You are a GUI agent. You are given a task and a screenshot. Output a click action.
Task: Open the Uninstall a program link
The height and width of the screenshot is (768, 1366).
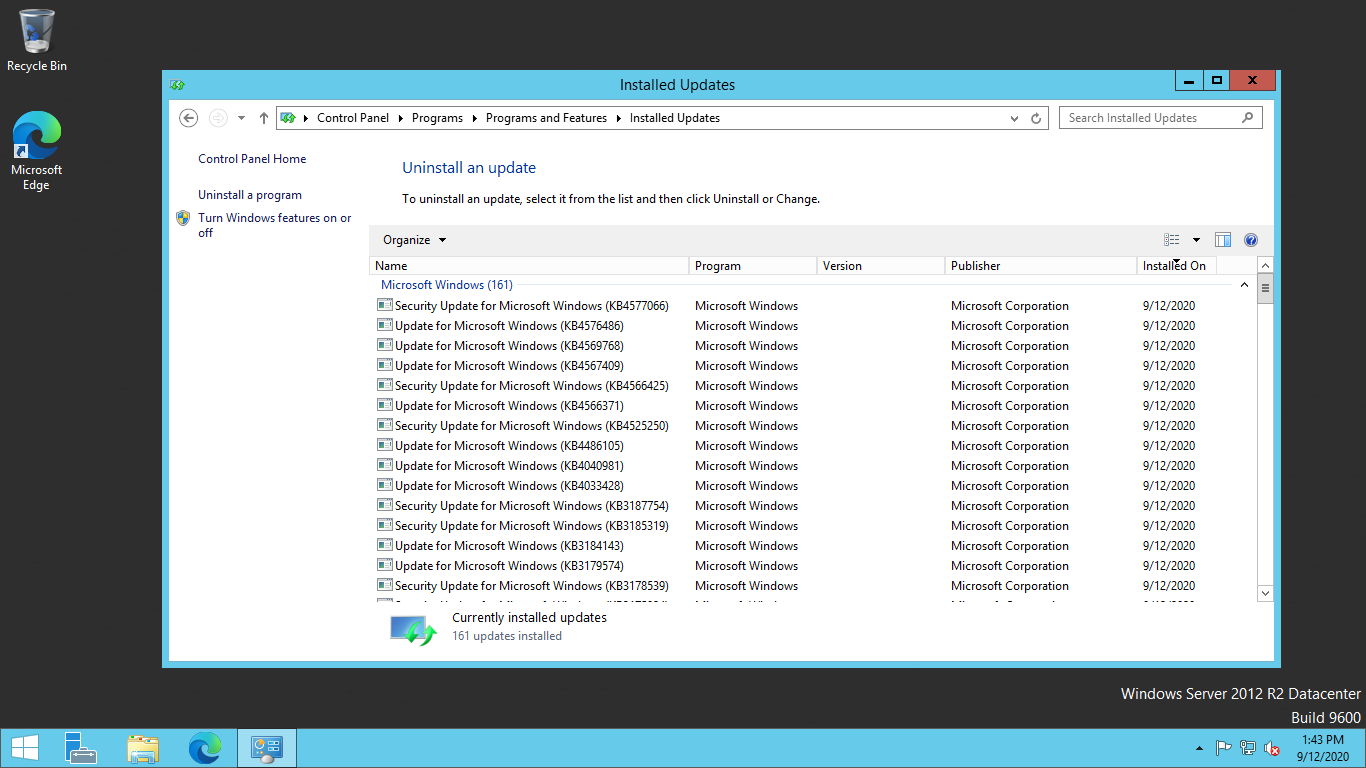coord(250,195)
